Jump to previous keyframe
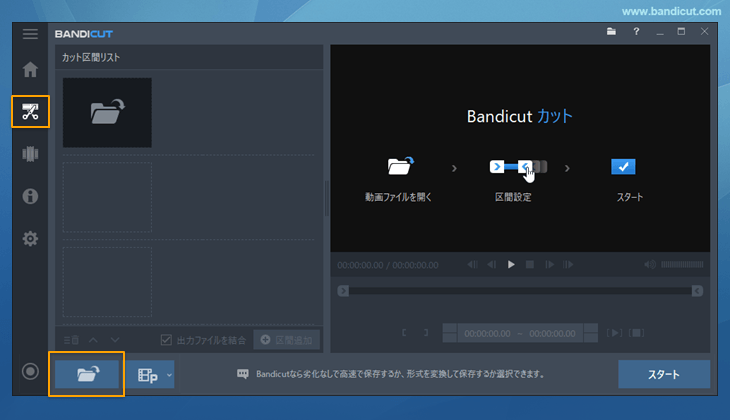The height and width of the screenshot is (420, 730). tap(473, 264)
